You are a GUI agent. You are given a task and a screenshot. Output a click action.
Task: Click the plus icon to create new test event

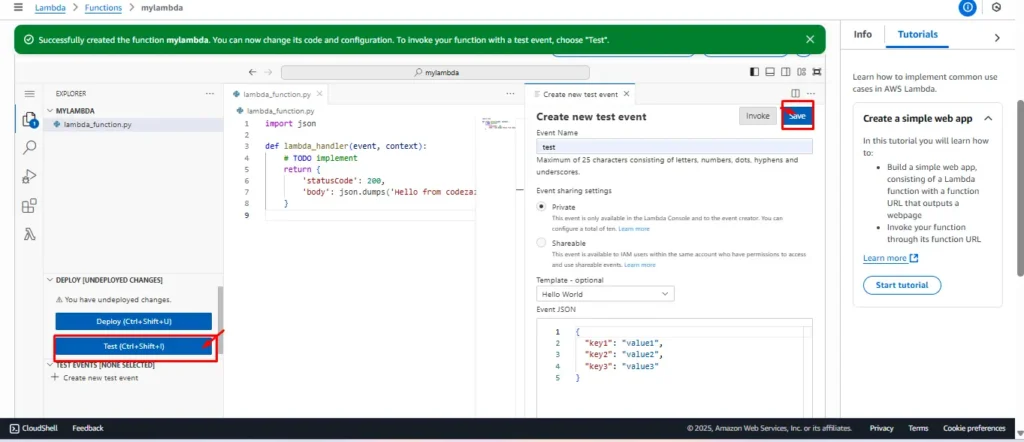[55, 377]
